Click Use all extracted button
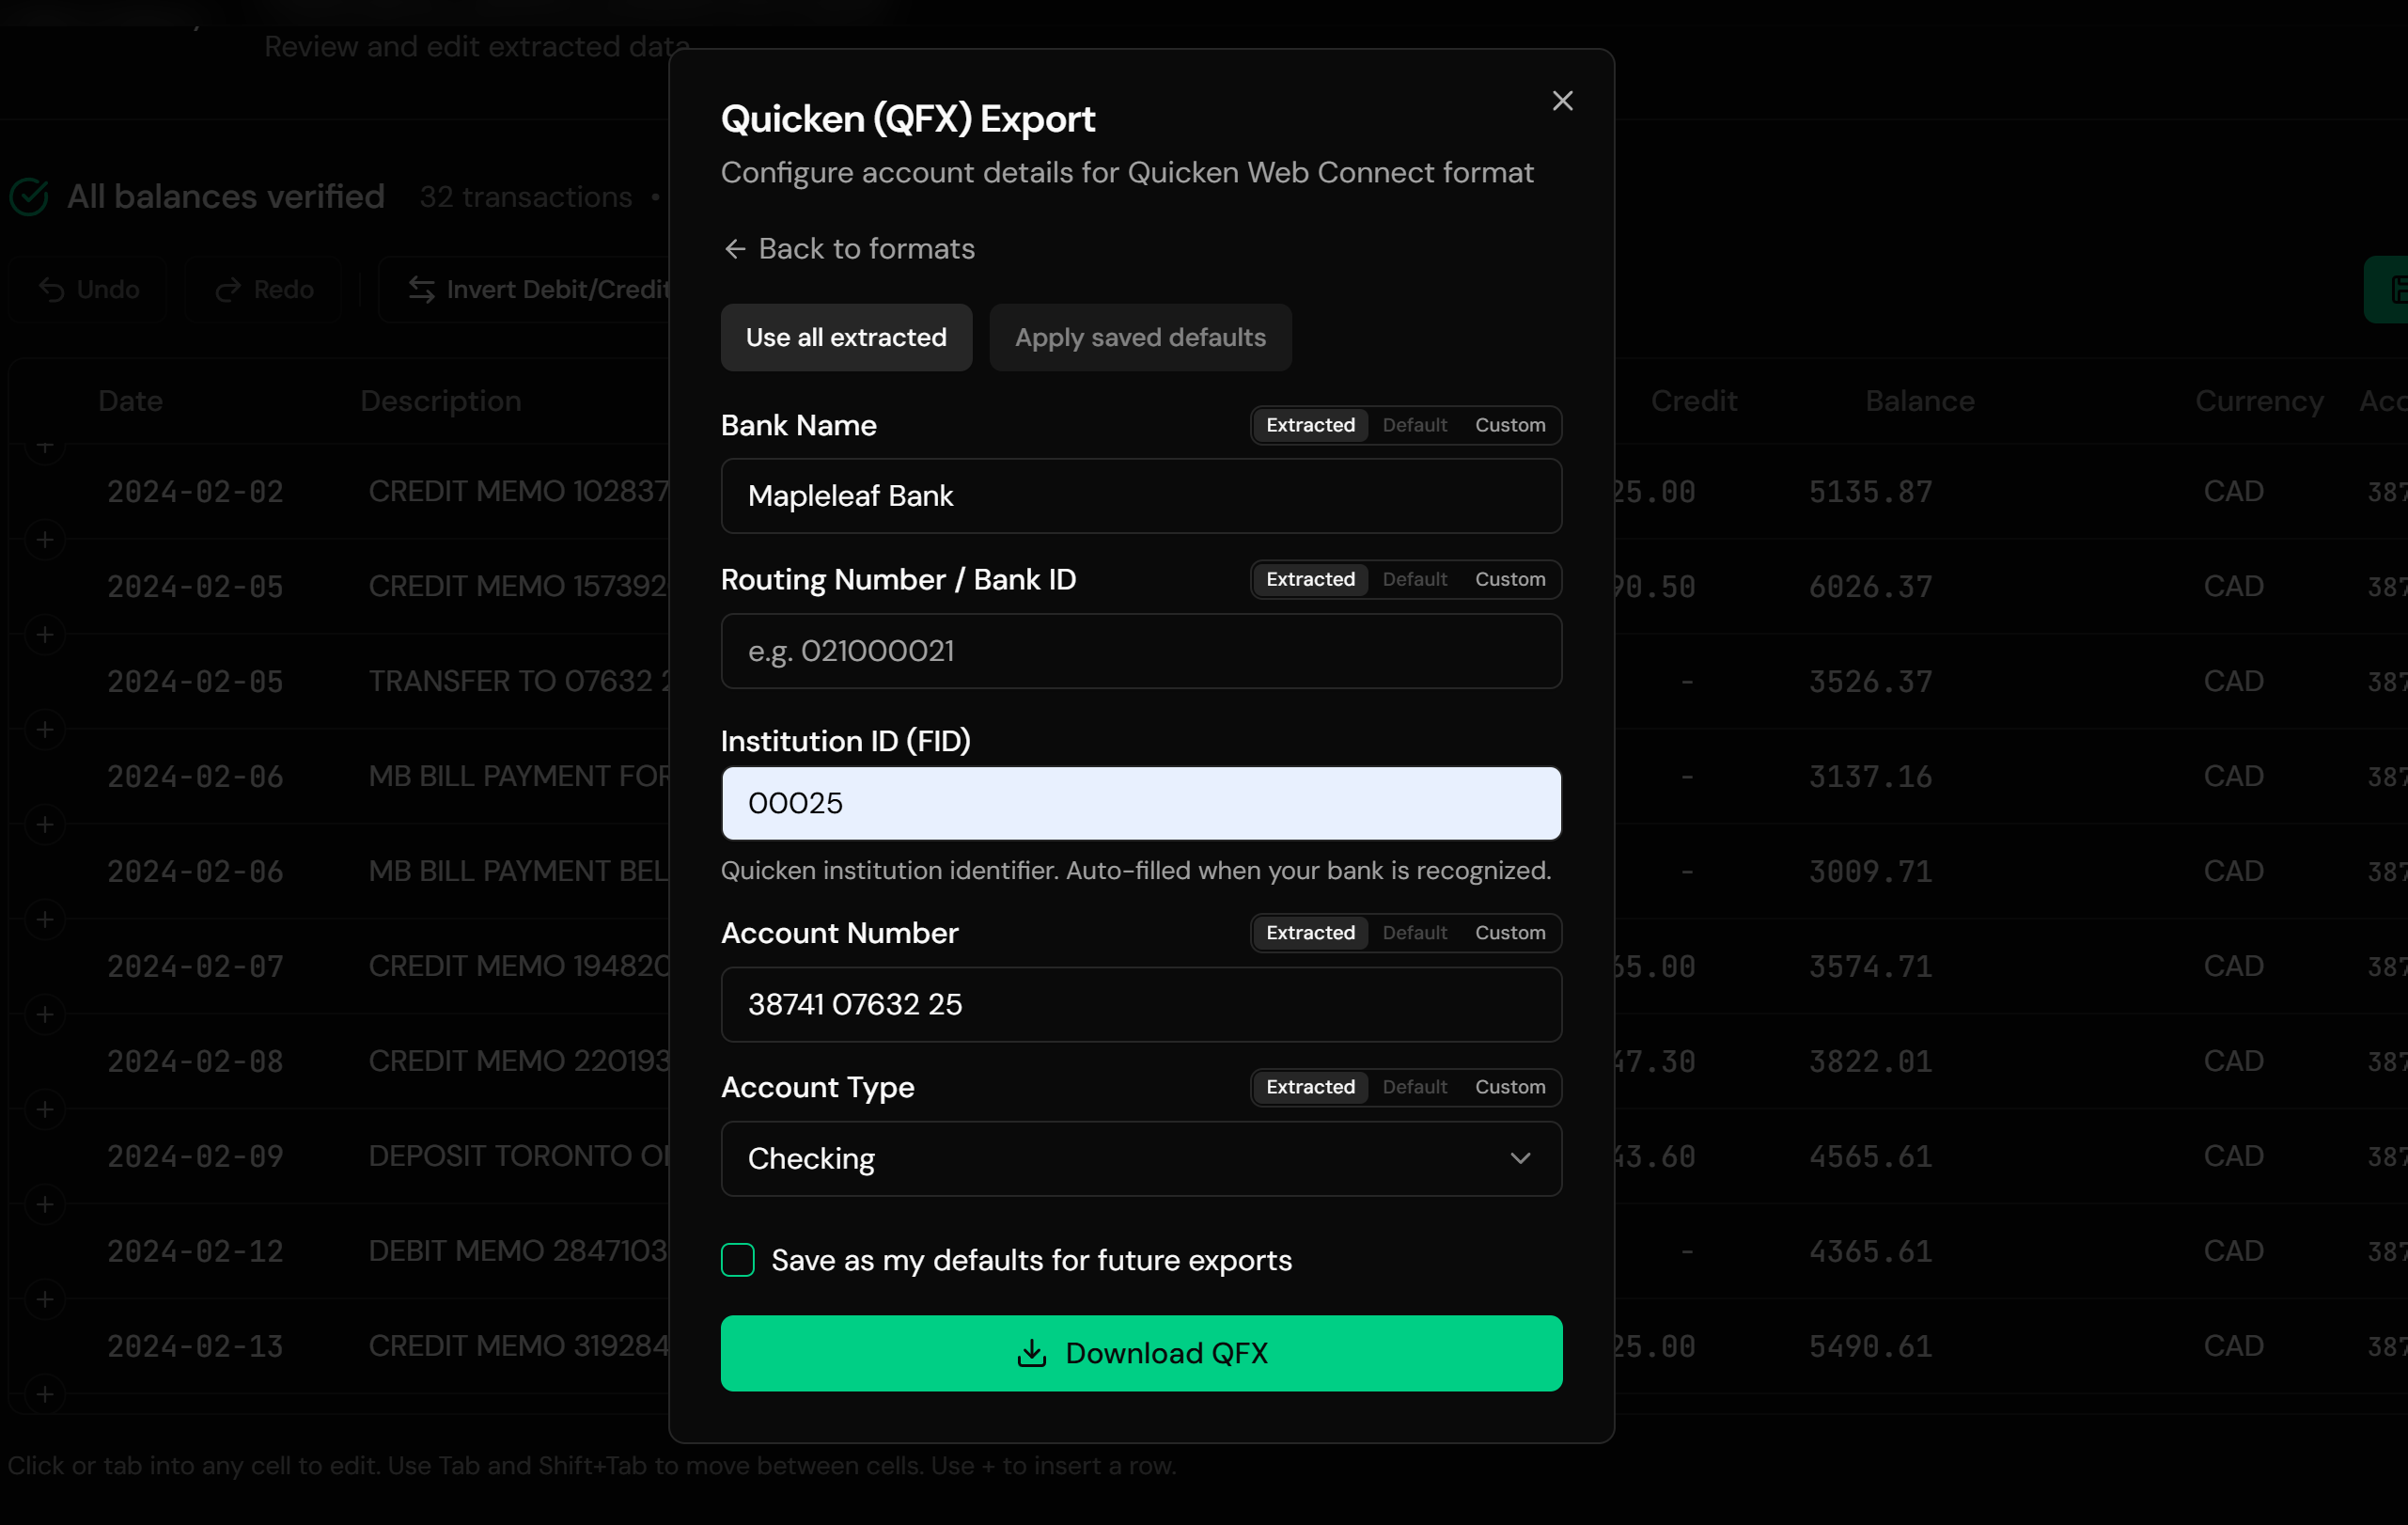 846,337
